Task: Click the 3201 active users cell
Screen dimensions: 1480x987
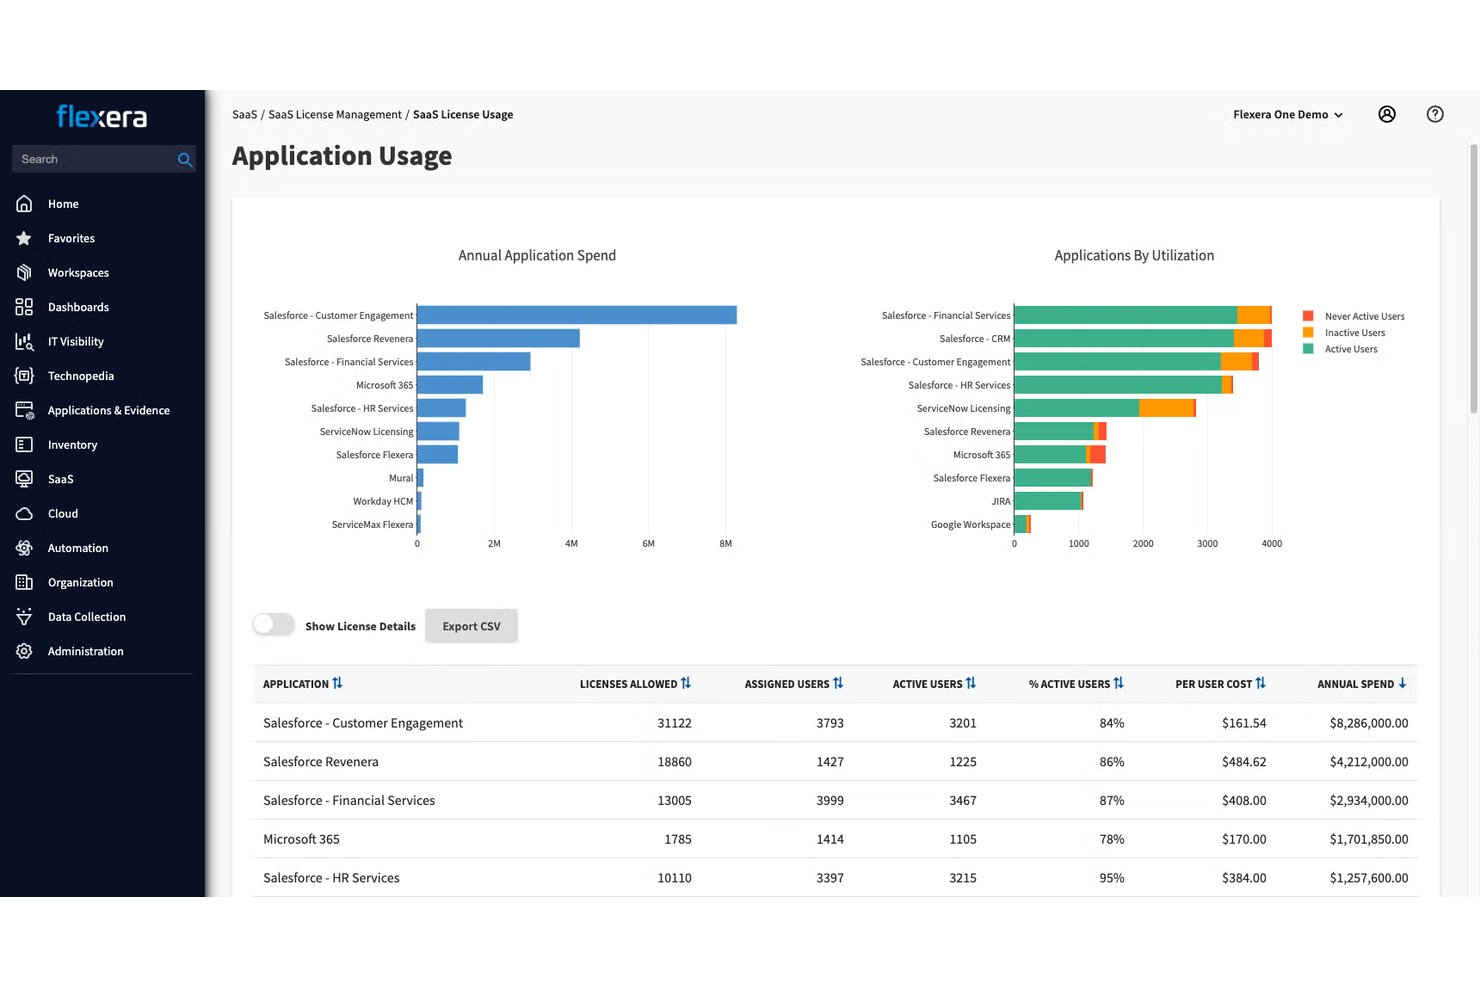Action: 963,723
